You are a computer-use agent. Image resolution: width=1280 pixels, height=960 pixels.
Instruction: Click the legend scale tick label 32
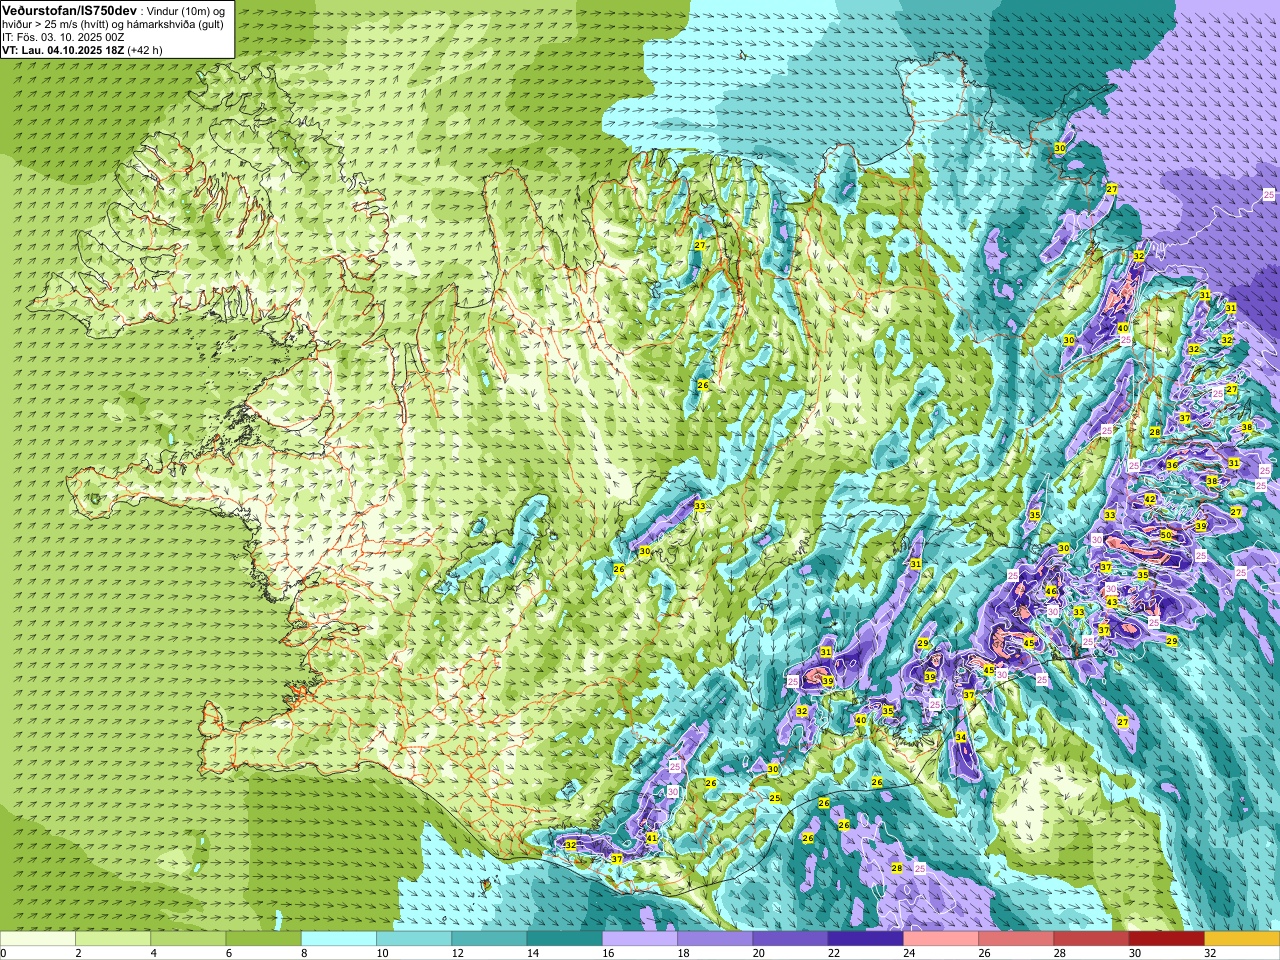[1210, 954]
